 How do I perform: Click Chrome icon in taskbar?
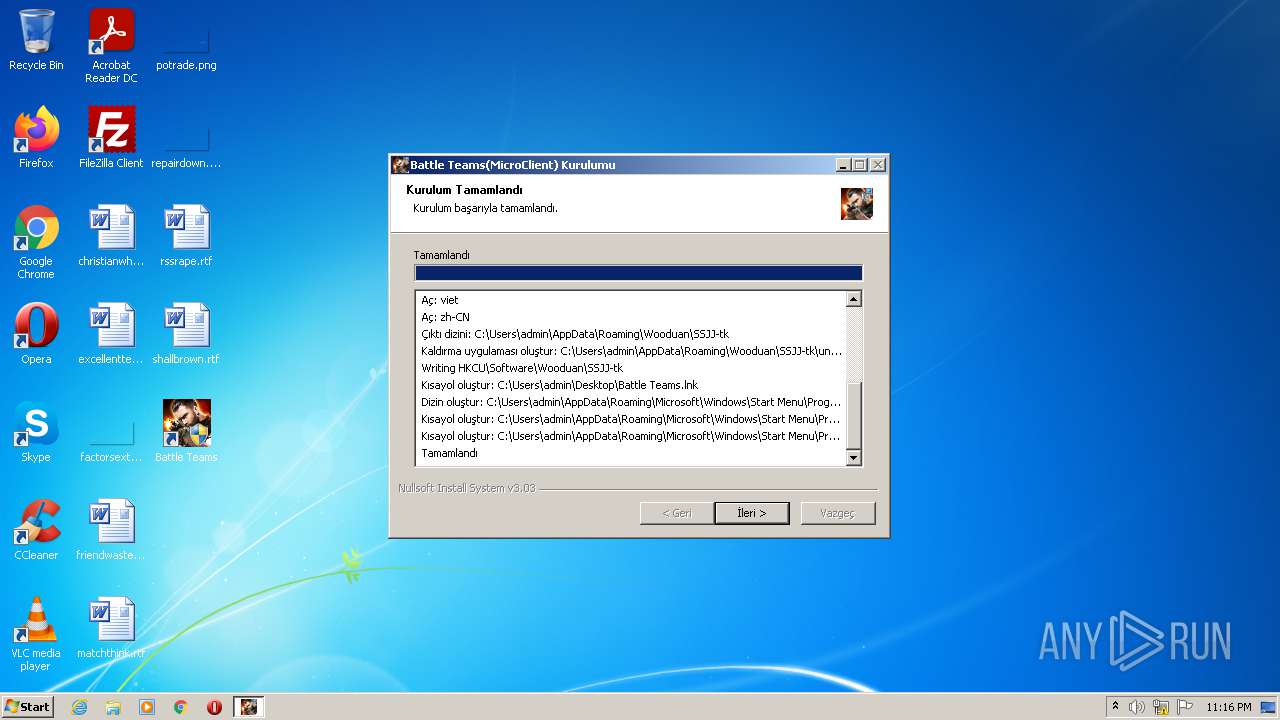coord(181,707)
